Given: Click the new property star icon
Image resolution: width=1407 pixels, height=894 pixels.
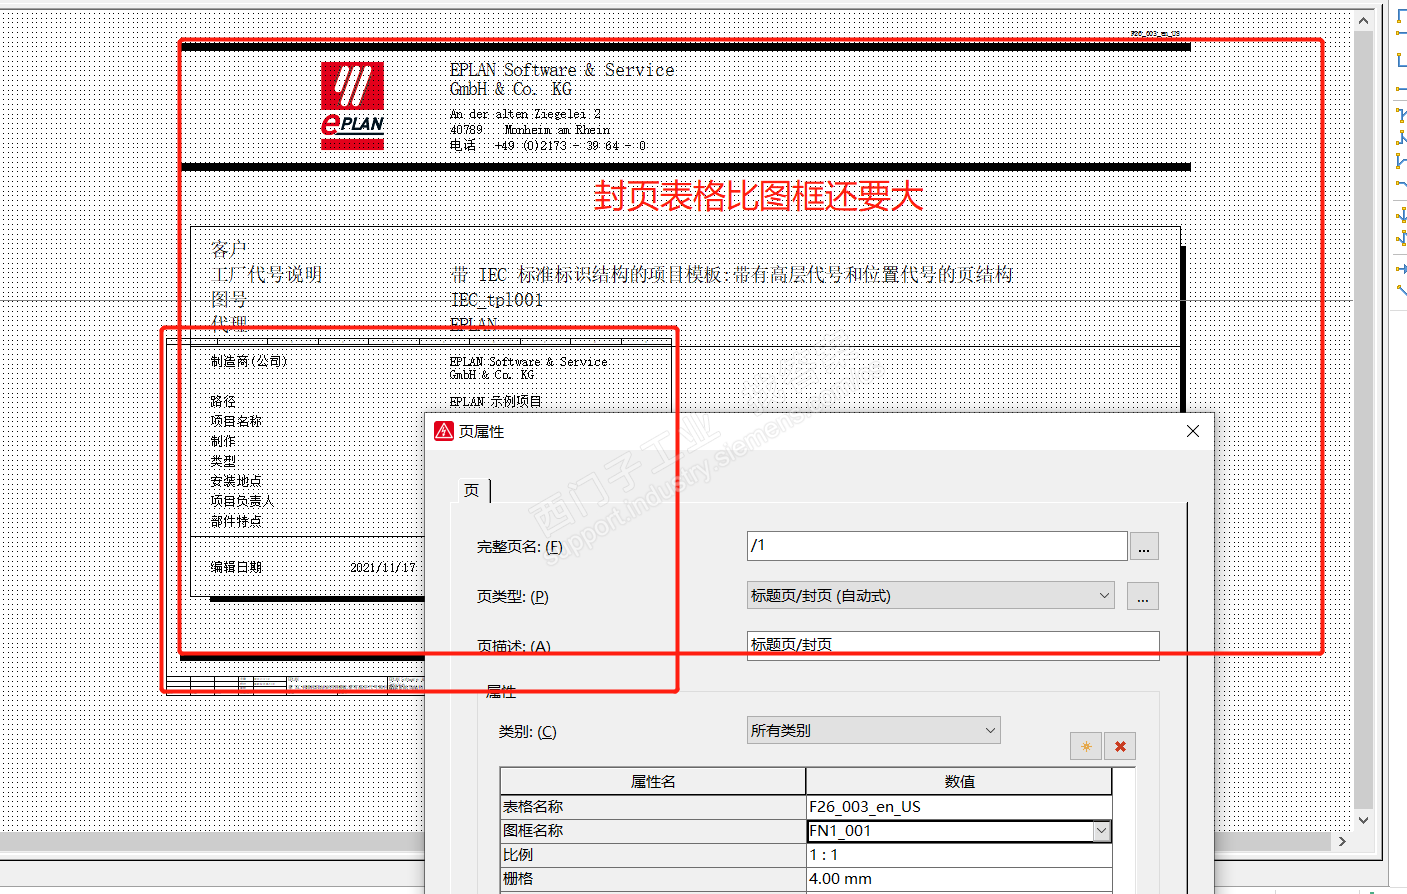Looking at the screenshot, I should [1086, 746].
